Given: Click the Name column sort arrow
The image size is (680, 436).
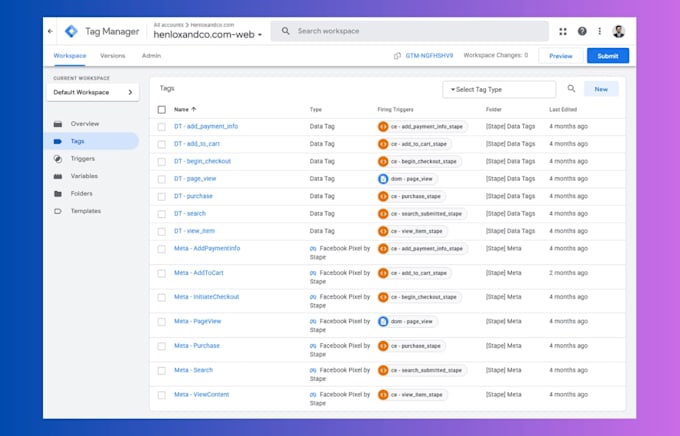Looking at the screenshot, I should point(194,109).
